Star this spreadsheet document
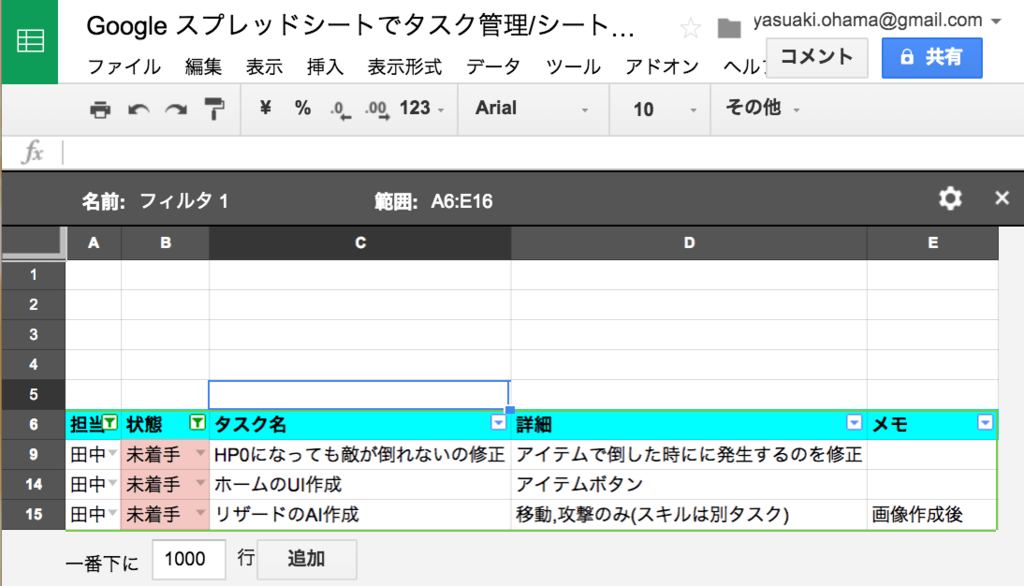 690,28
